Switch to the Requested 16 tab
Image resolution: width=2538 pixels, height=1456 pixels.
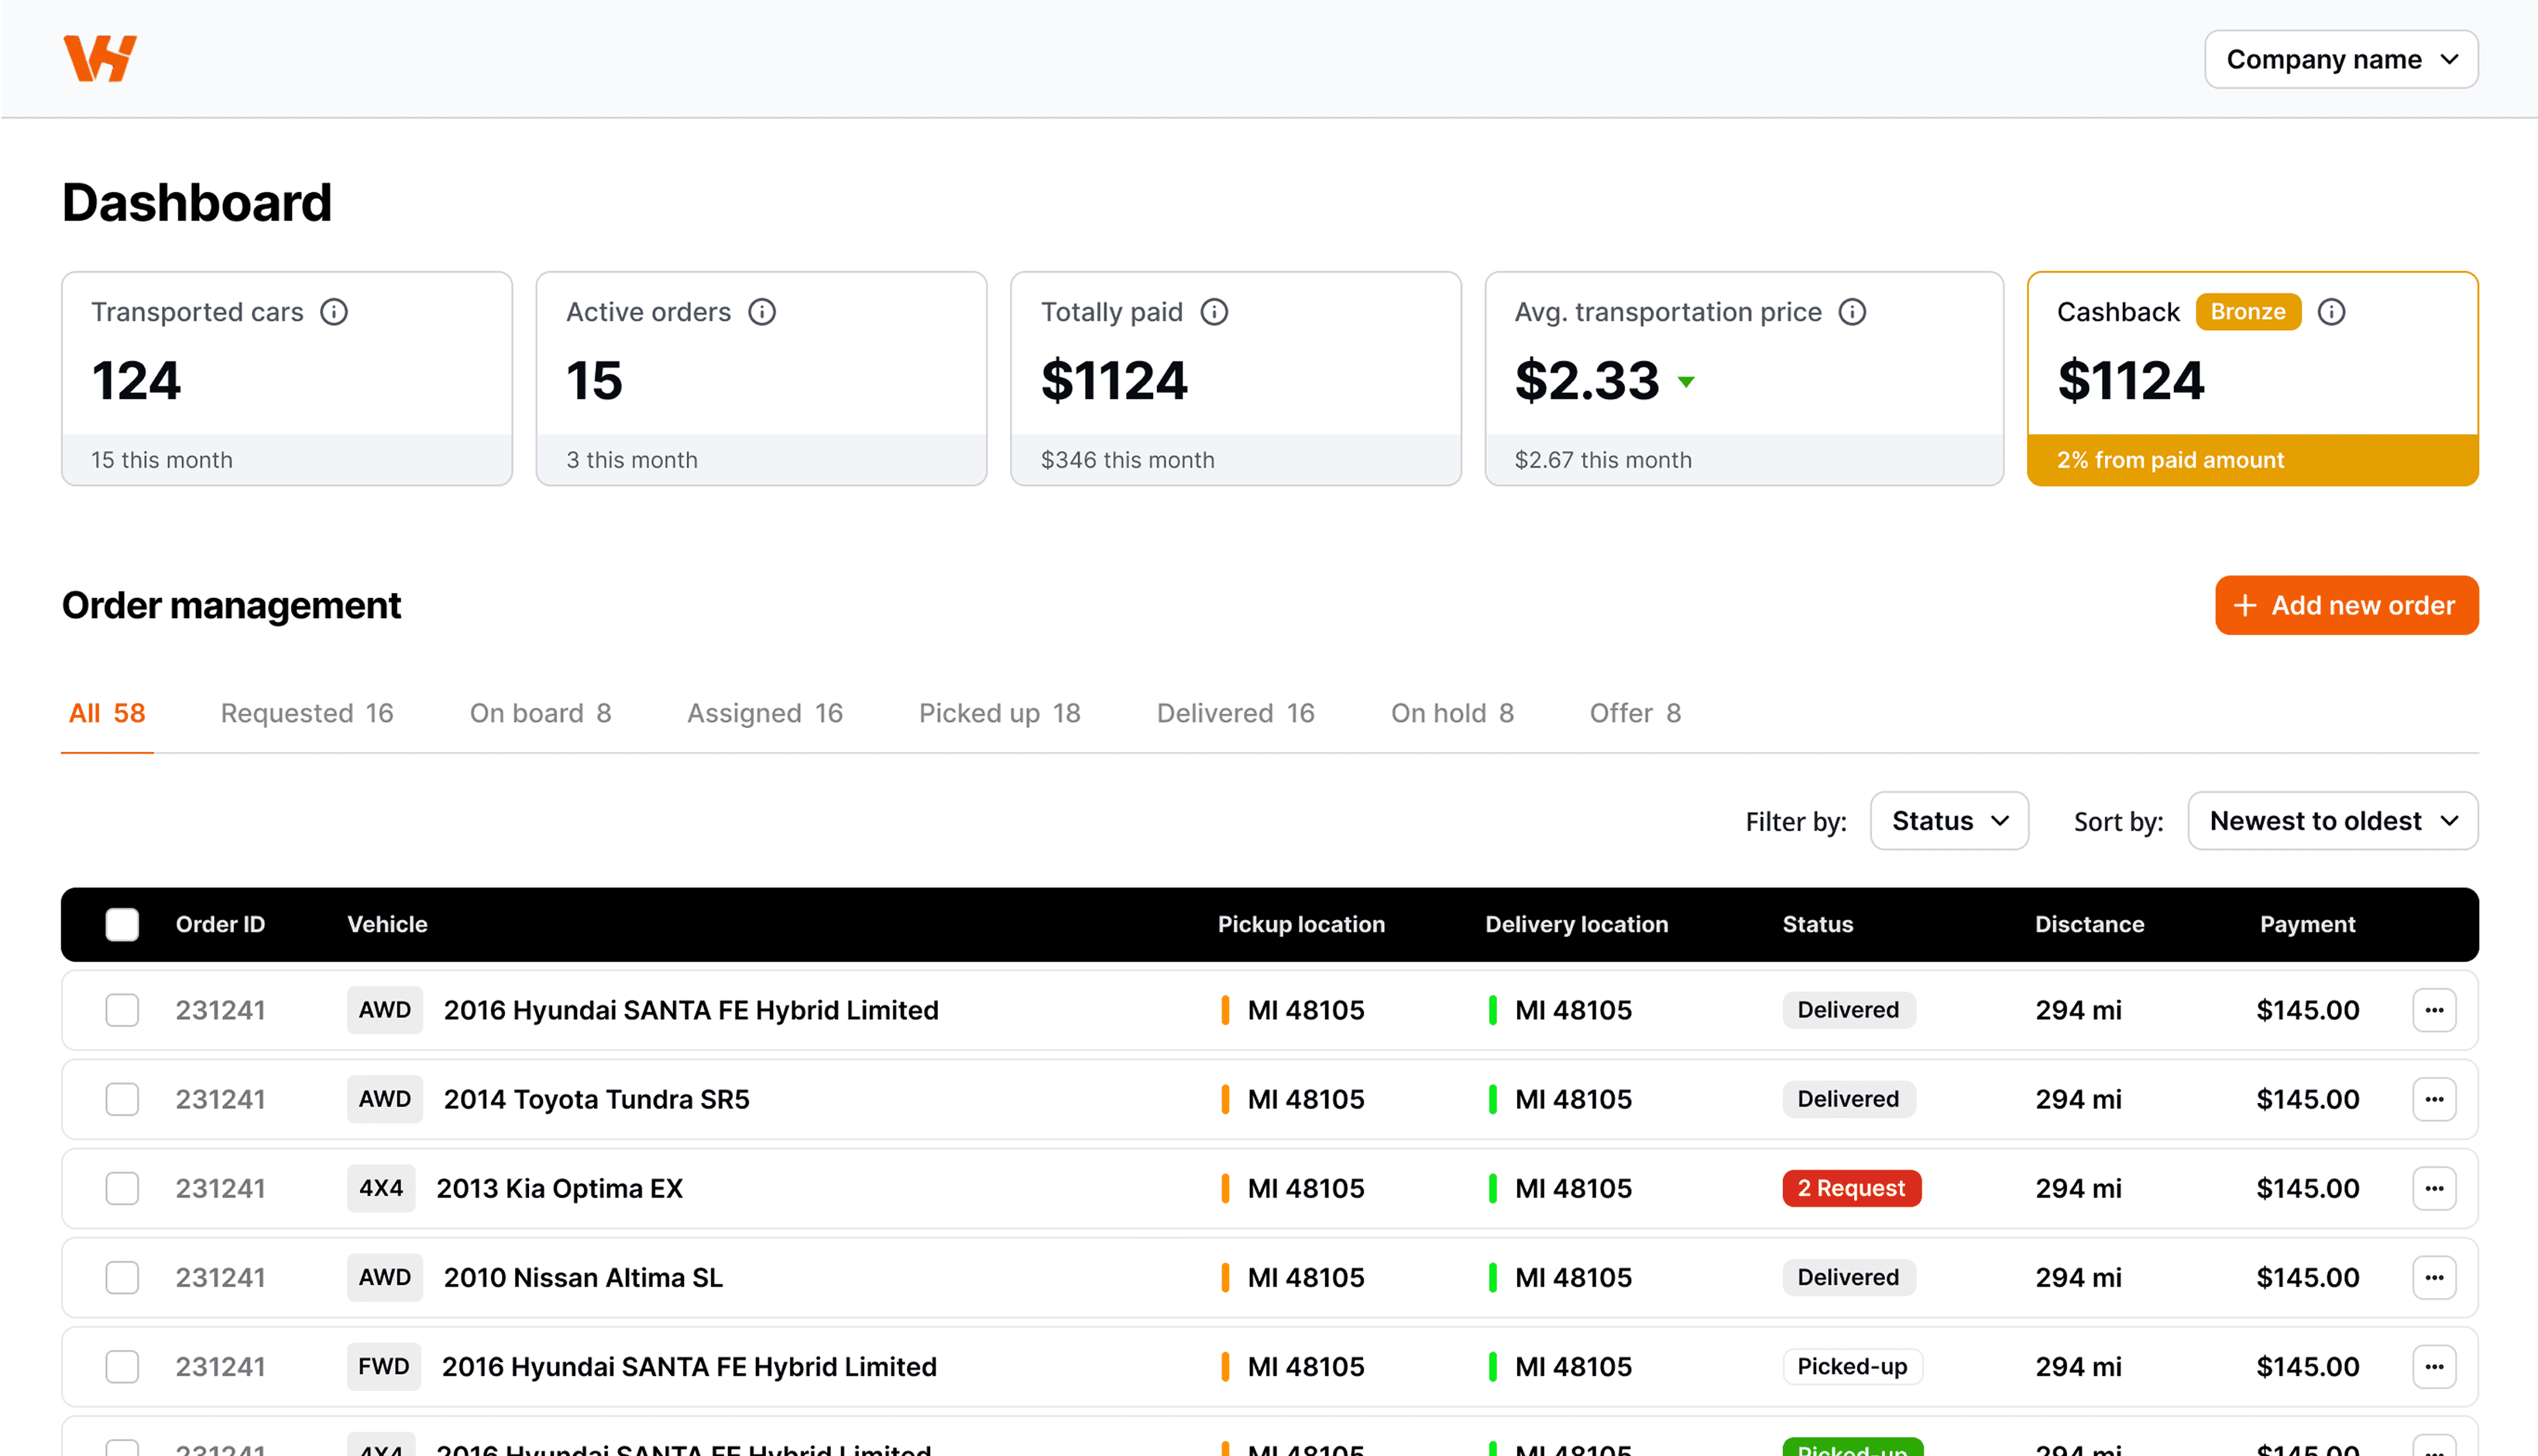306,713
